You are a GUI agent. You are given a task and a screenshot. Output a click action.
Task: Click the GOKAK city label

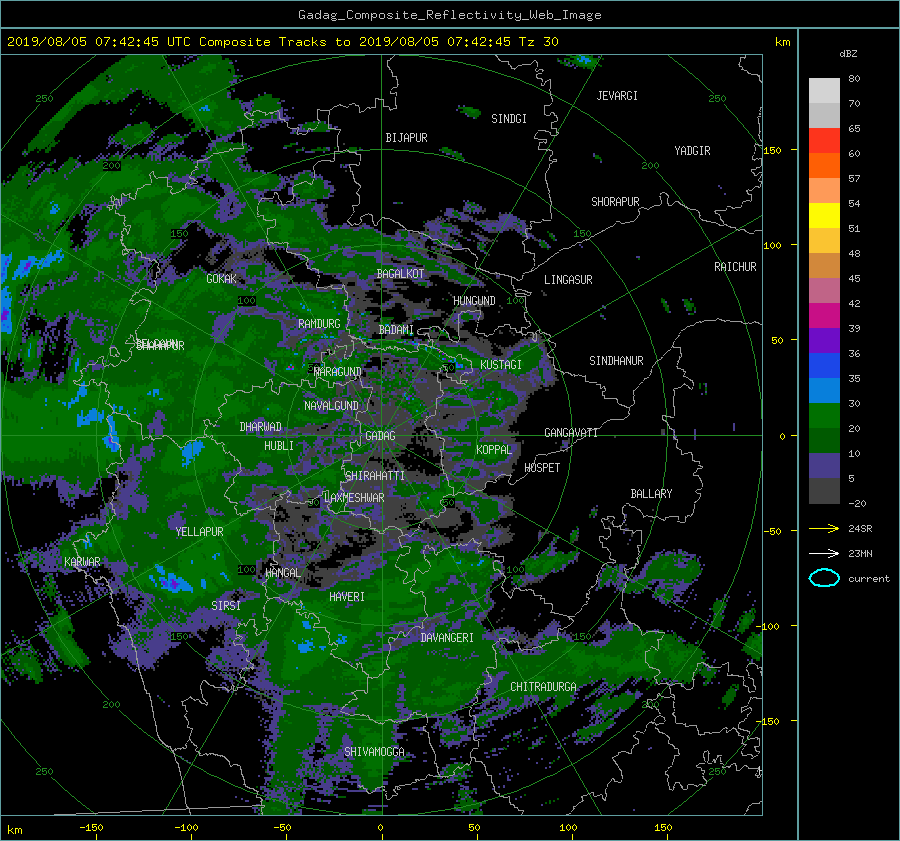(221, 279)
